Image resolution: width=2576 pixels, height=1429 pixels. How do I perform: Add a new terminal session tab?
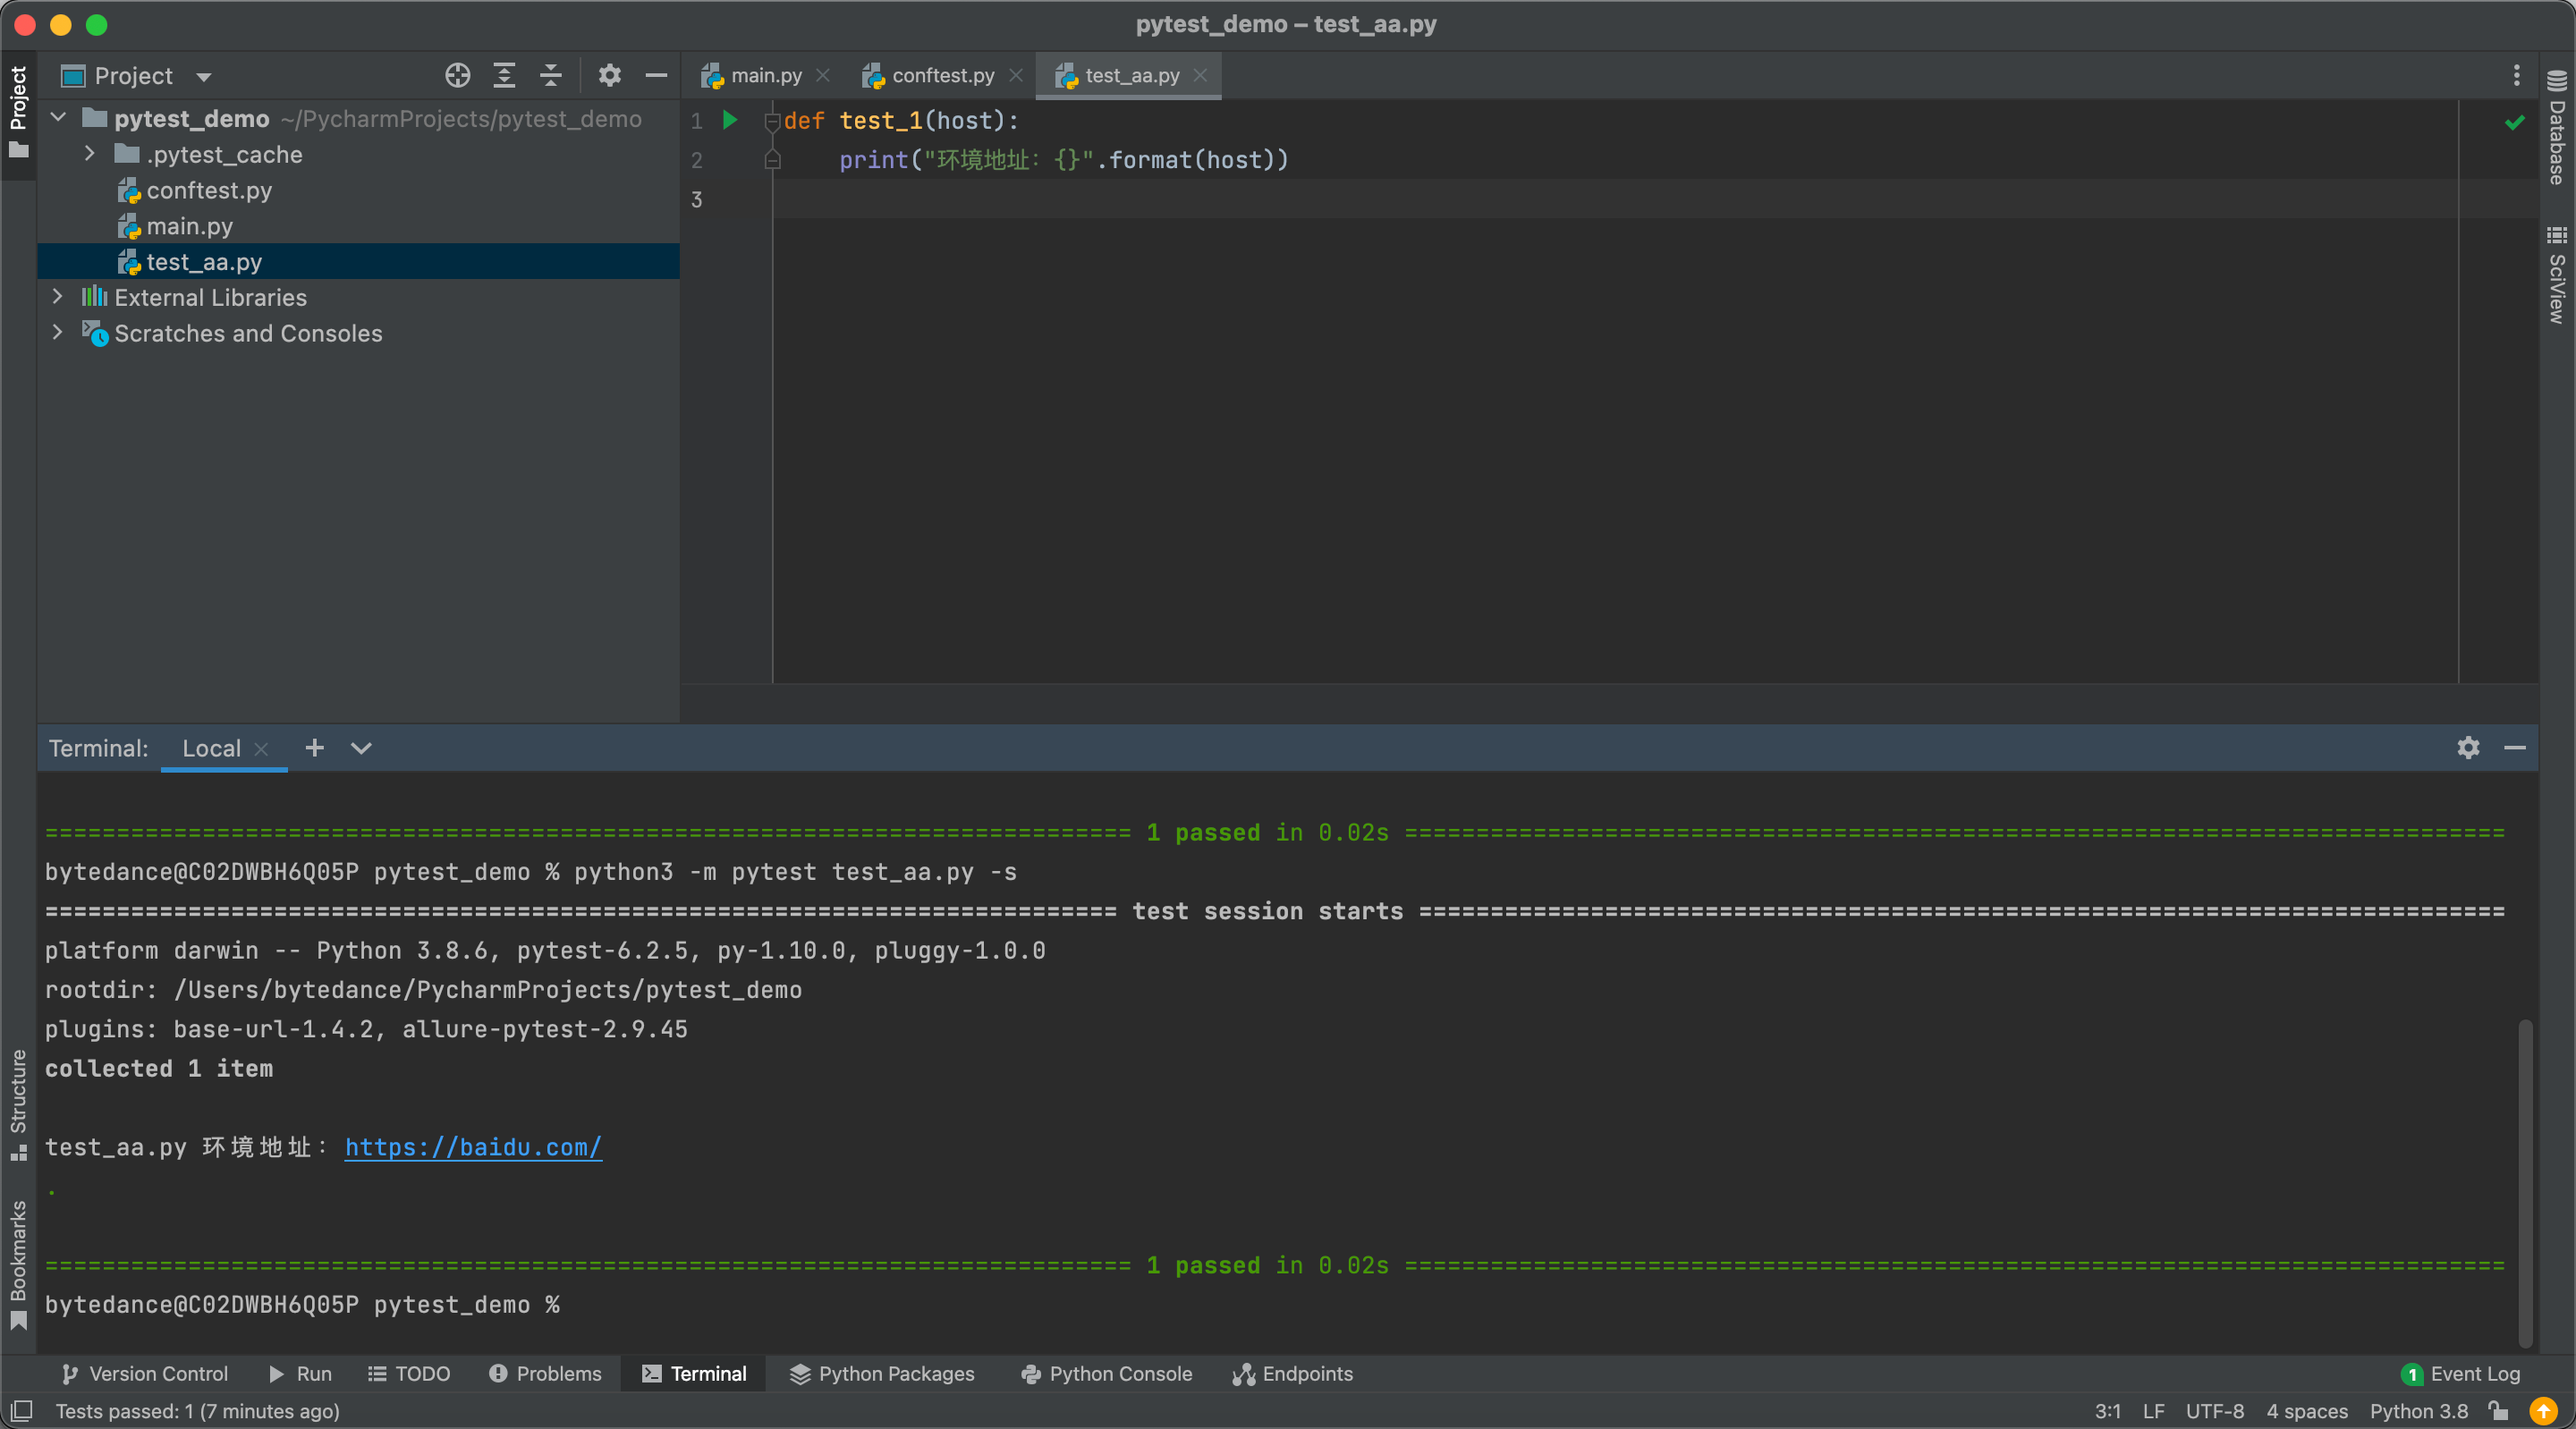point(314,748)
